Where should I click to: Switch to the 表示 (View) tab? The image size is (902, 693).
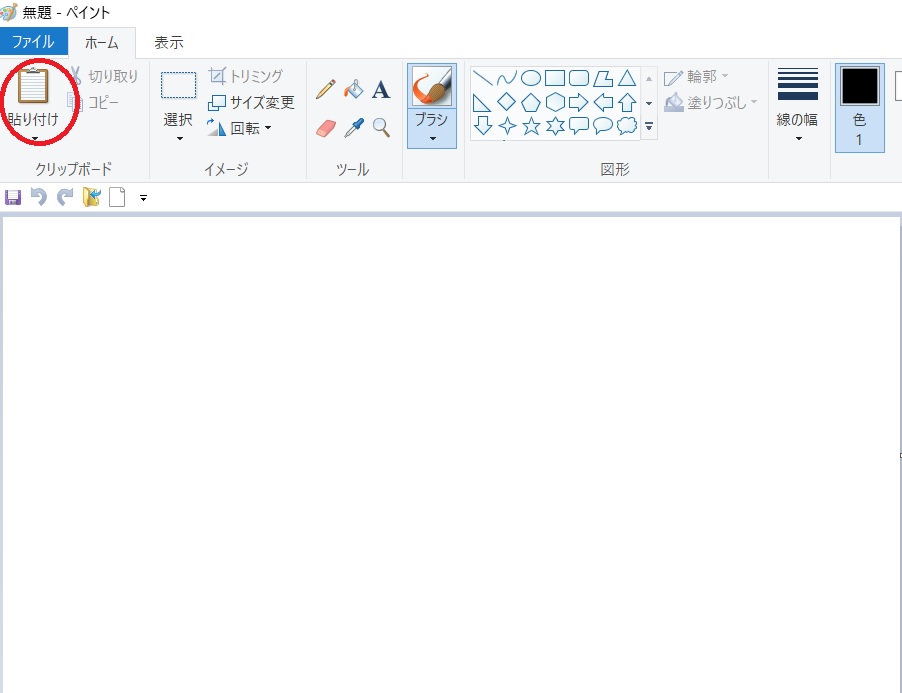166,42
